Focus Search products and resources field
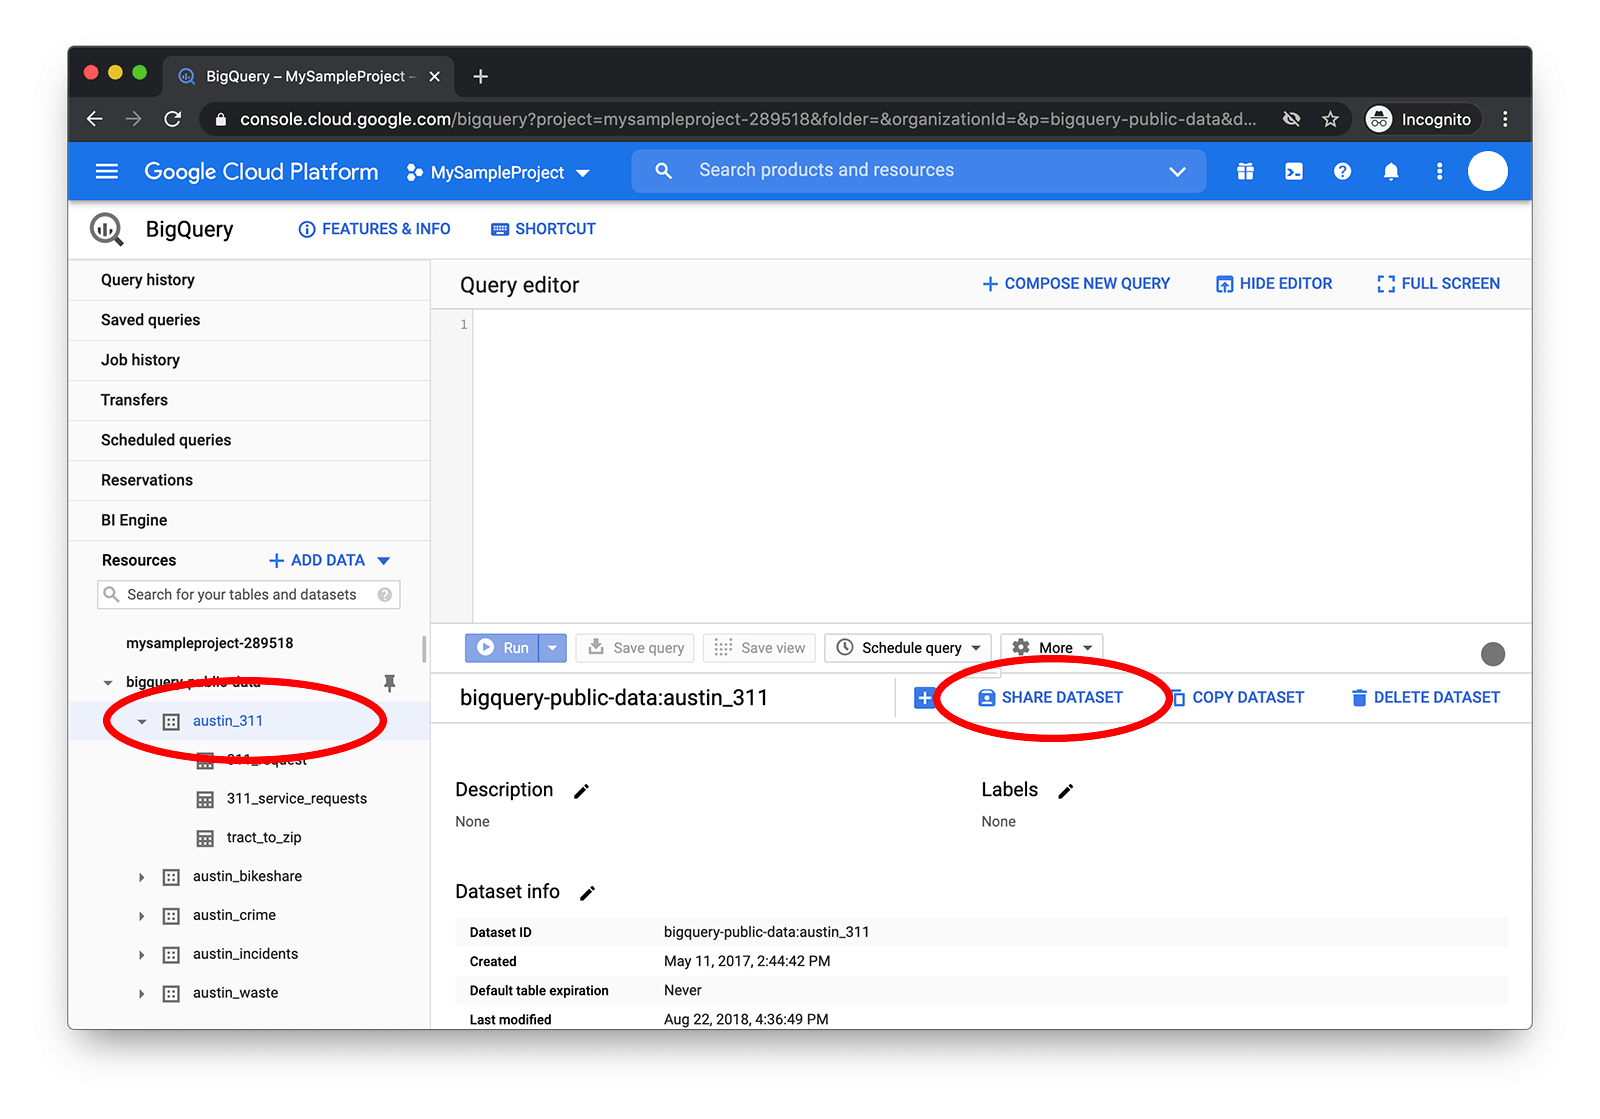The width and height of the screenshot is (1600, 1119). pyautogui.click(x=920, y=171)
